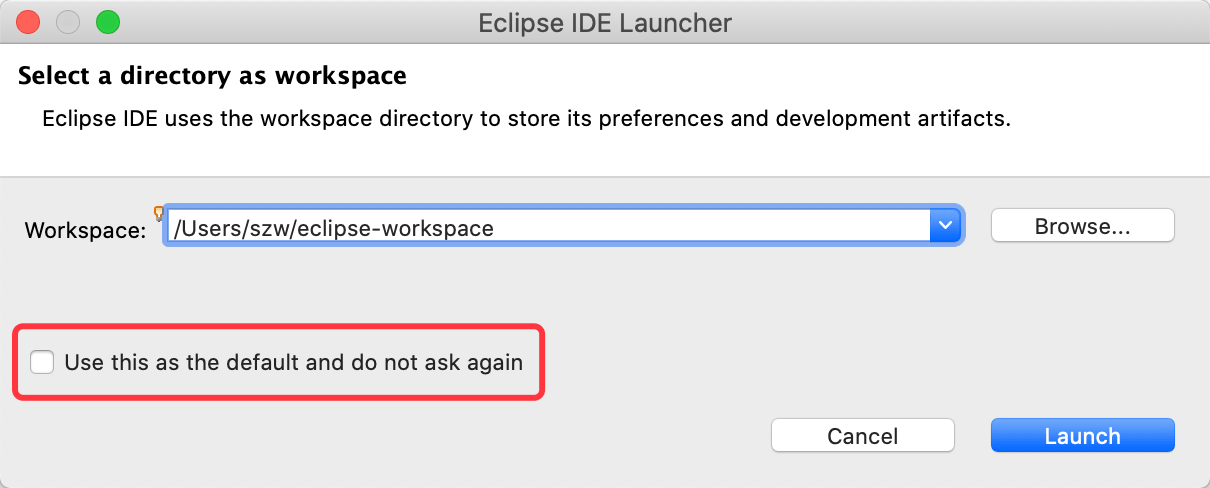The height and width of the screenshot is (488, 1210).
Task: Click the content assist lightbulb icon
Action: click(158, 212)
